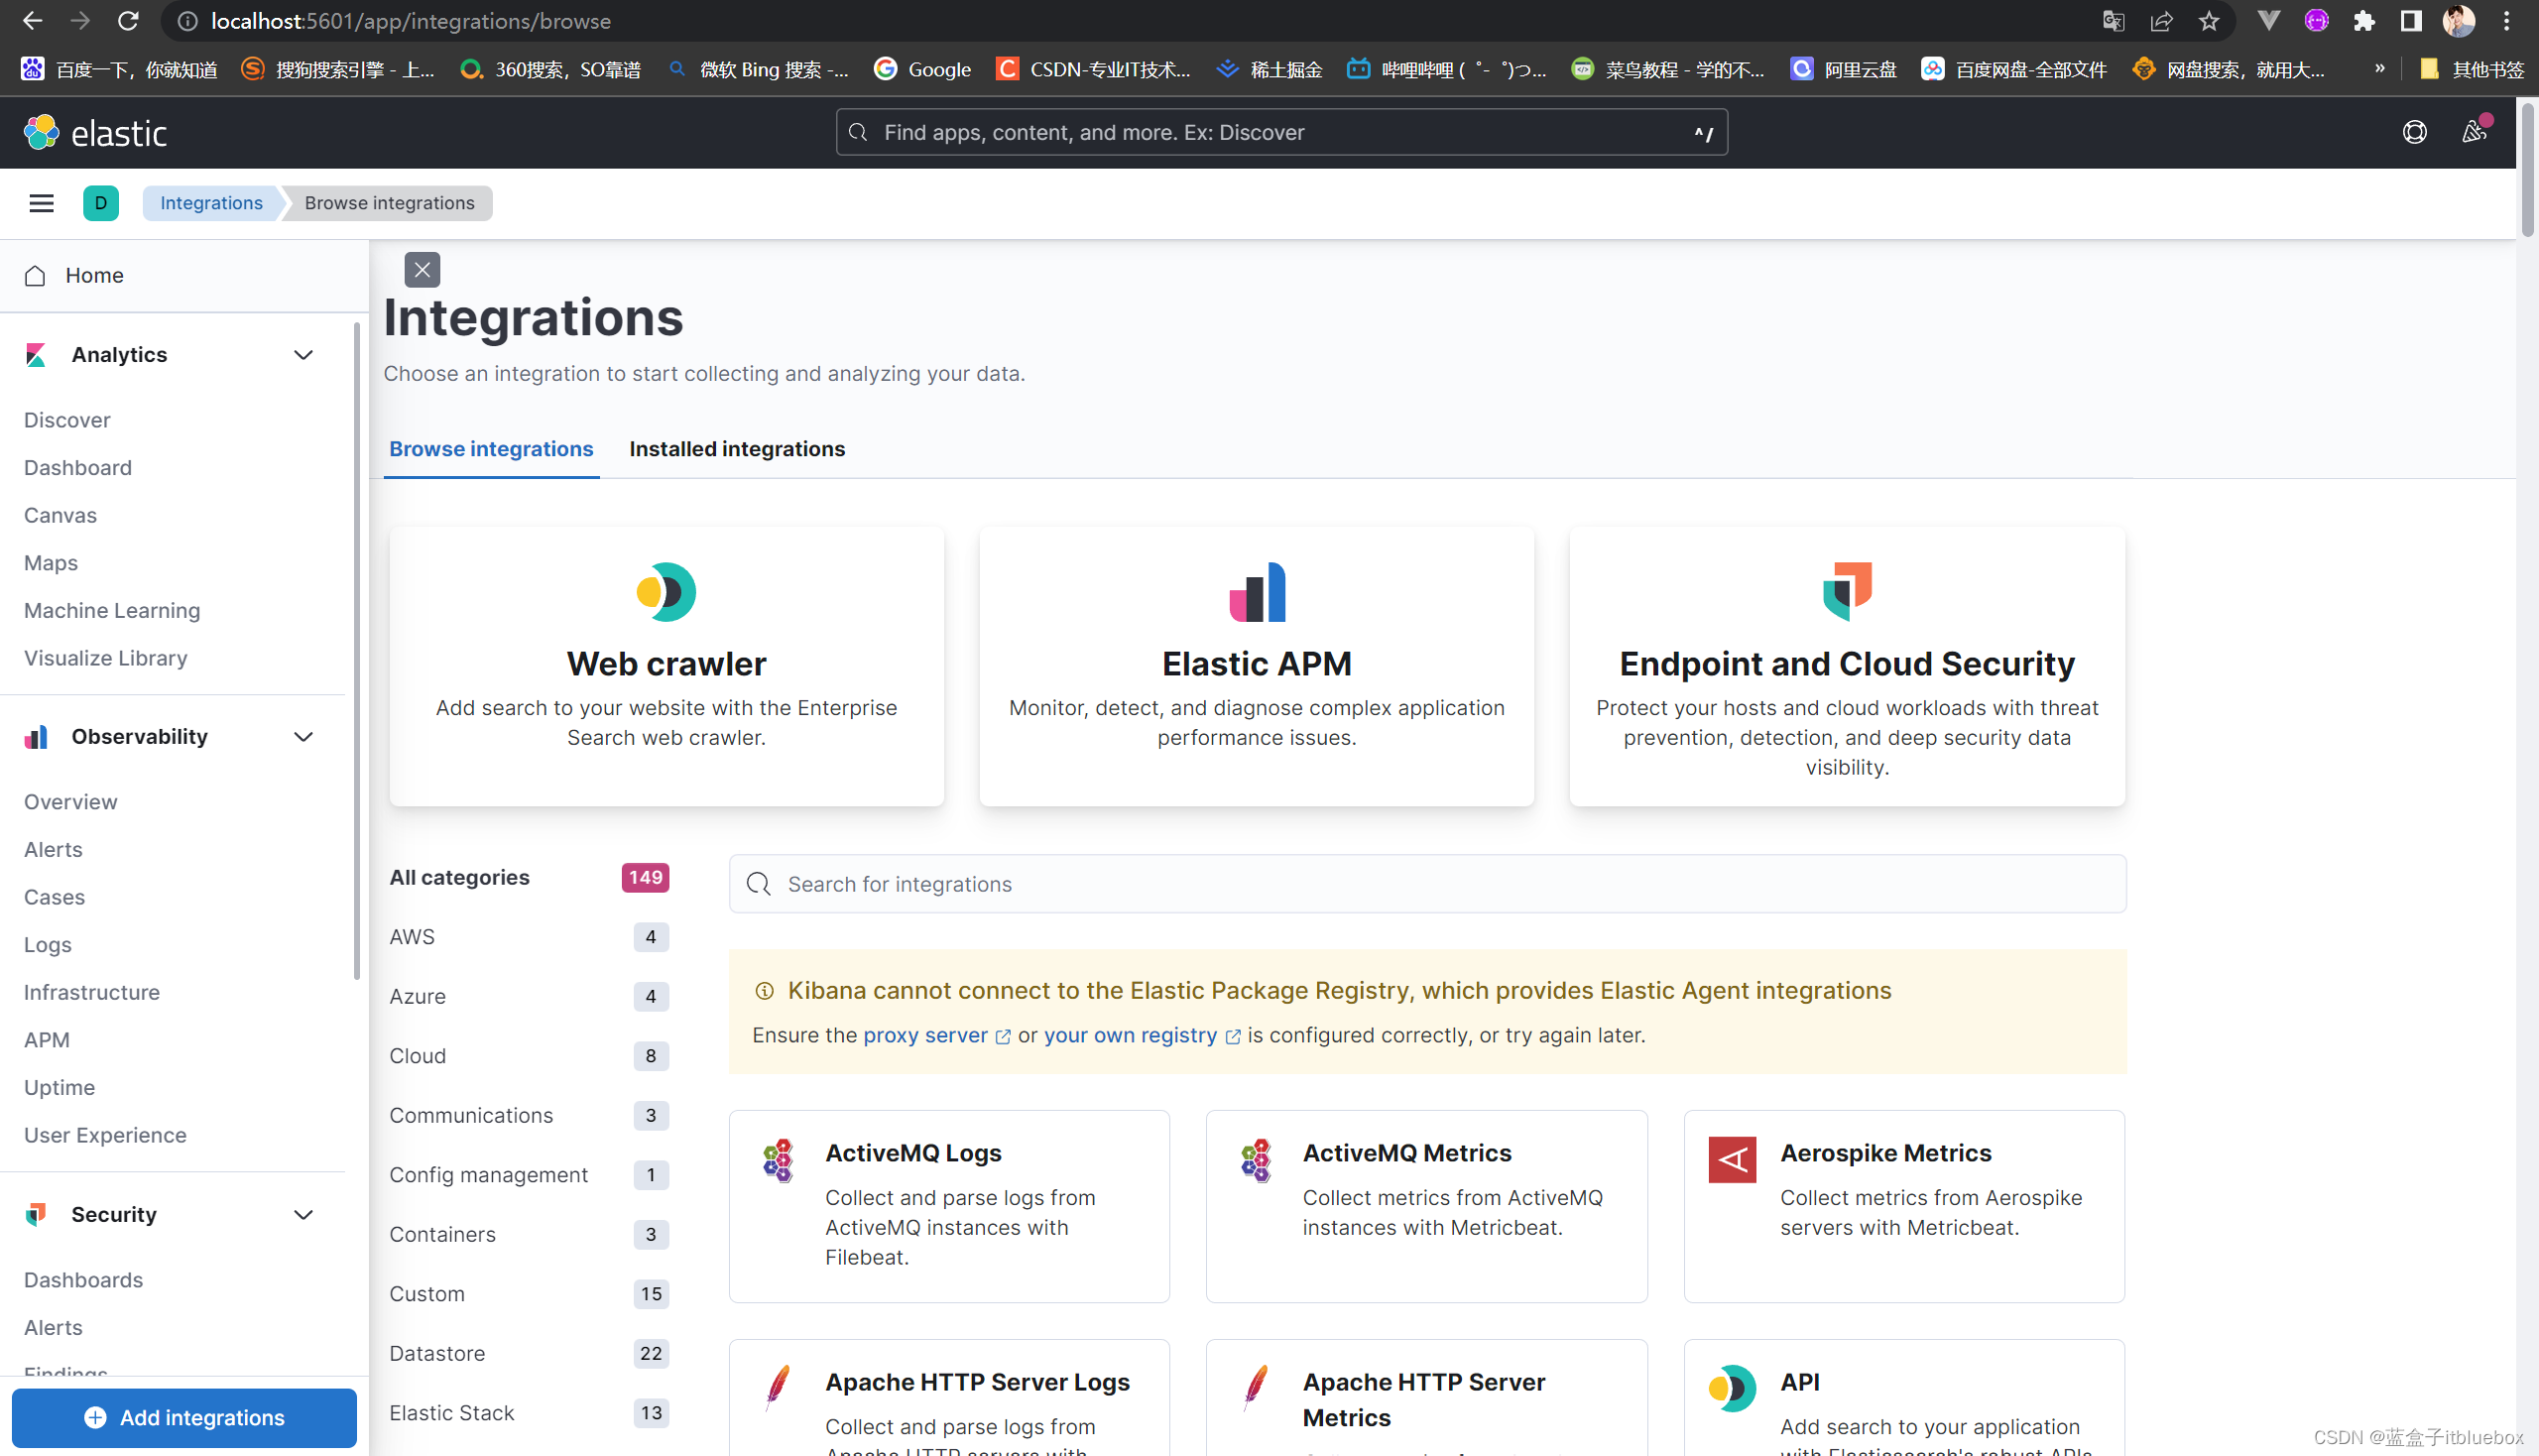The image size is (2539, 1456).
Task: Open Elastic APM featured card
Action: (x=1257, y=667)
